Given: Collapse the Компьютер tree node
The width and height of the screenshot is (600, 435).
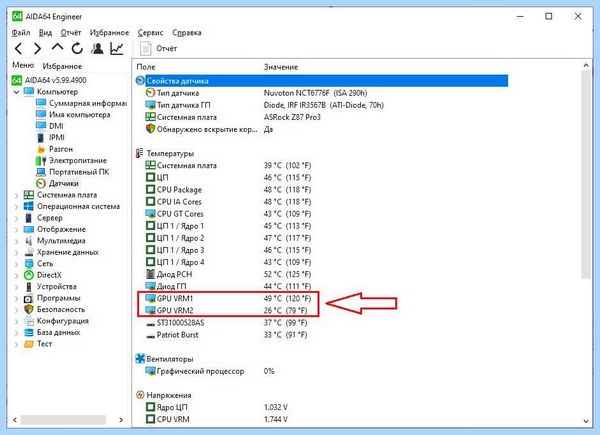Looking at the screenshot, I should 16,92.
